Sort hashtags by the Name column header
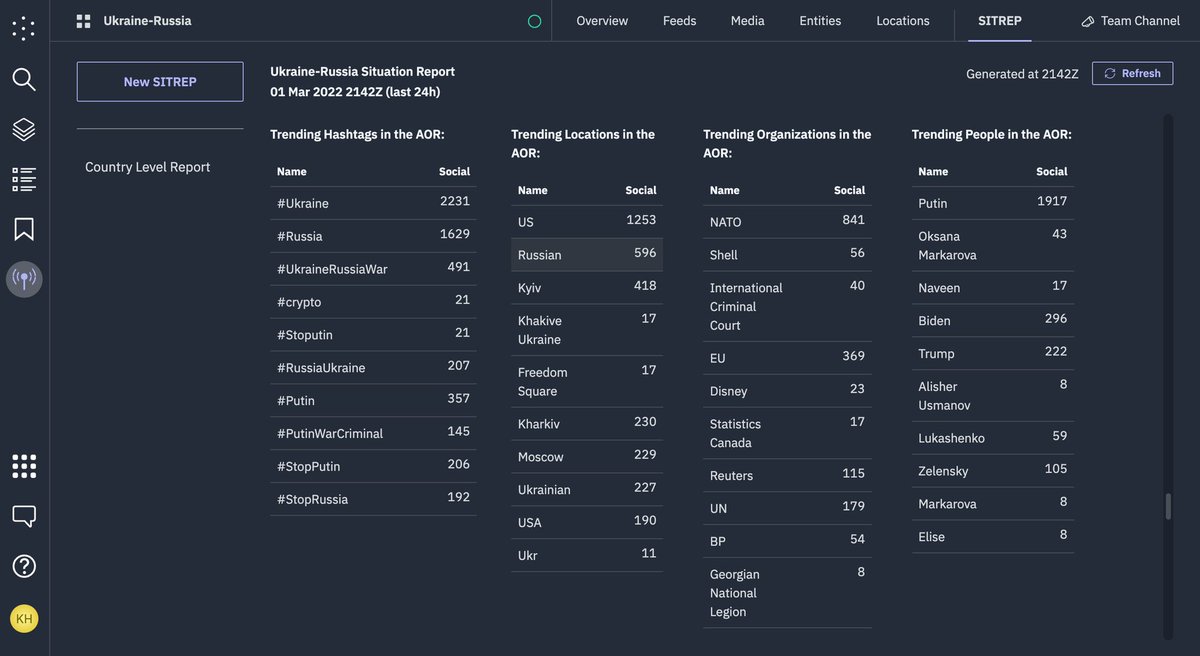Viewport: 1200px width, 656px height. click(292, 172)
